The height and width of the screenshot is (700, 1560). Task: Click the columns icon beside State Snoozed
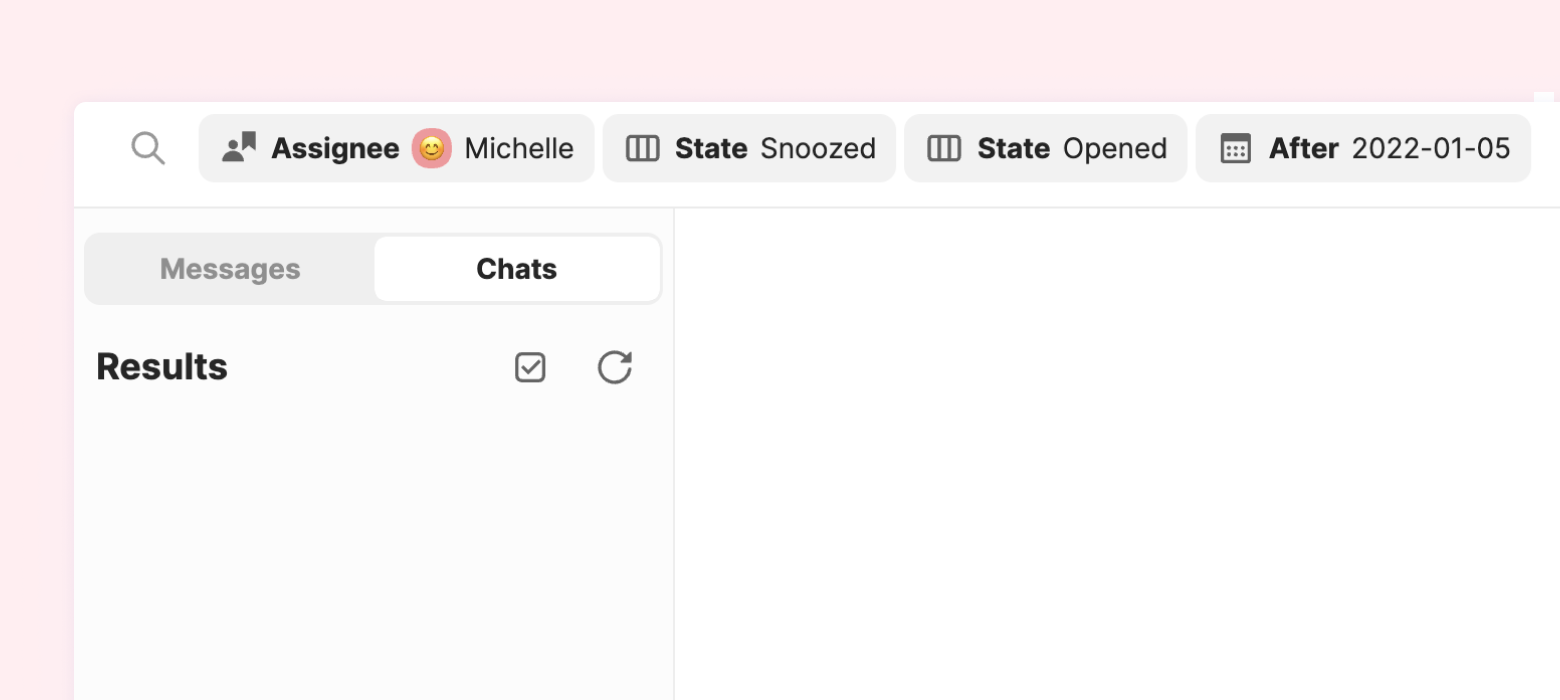tap(642, 148)
